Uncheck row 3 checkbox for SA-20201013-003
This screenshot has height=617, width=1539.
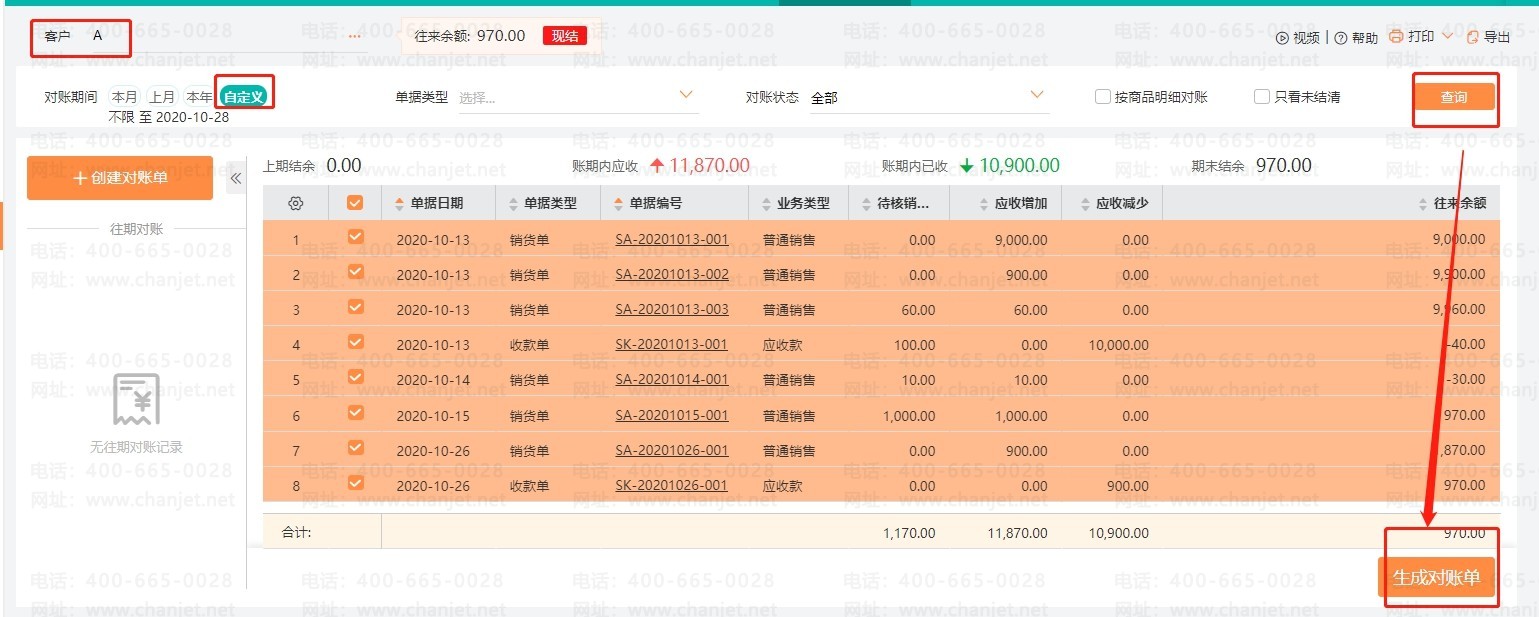point(355,308)
